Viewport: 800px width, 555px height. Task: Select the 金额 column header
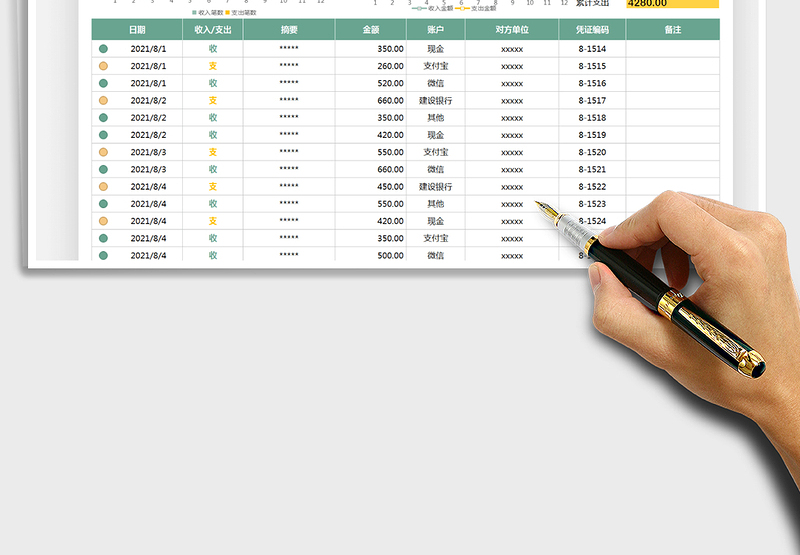(371, 30)
